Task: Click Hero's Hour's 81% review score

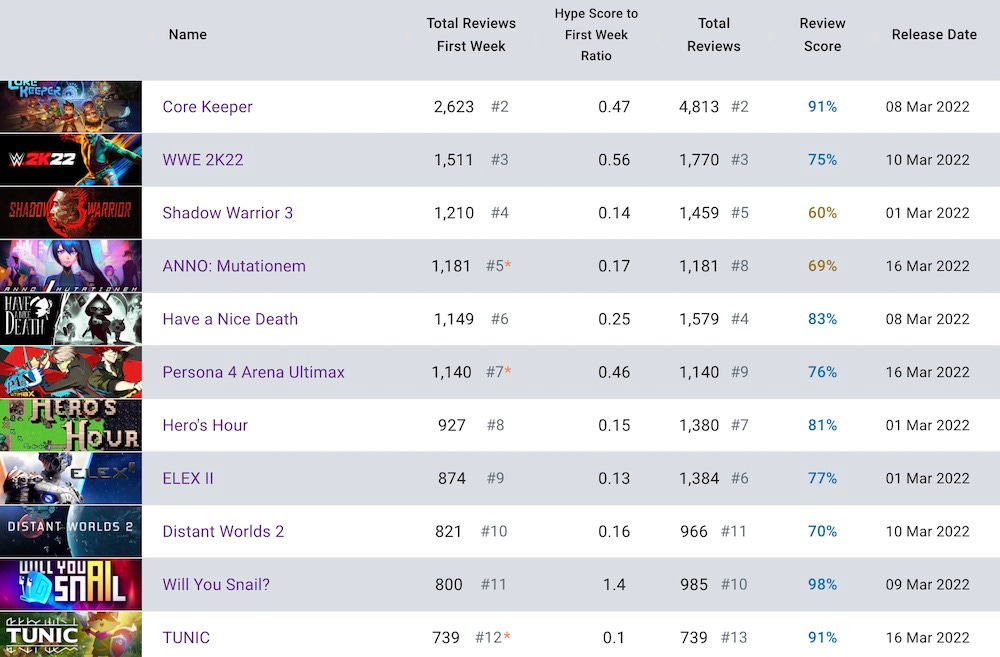Action: coord(823,425)
